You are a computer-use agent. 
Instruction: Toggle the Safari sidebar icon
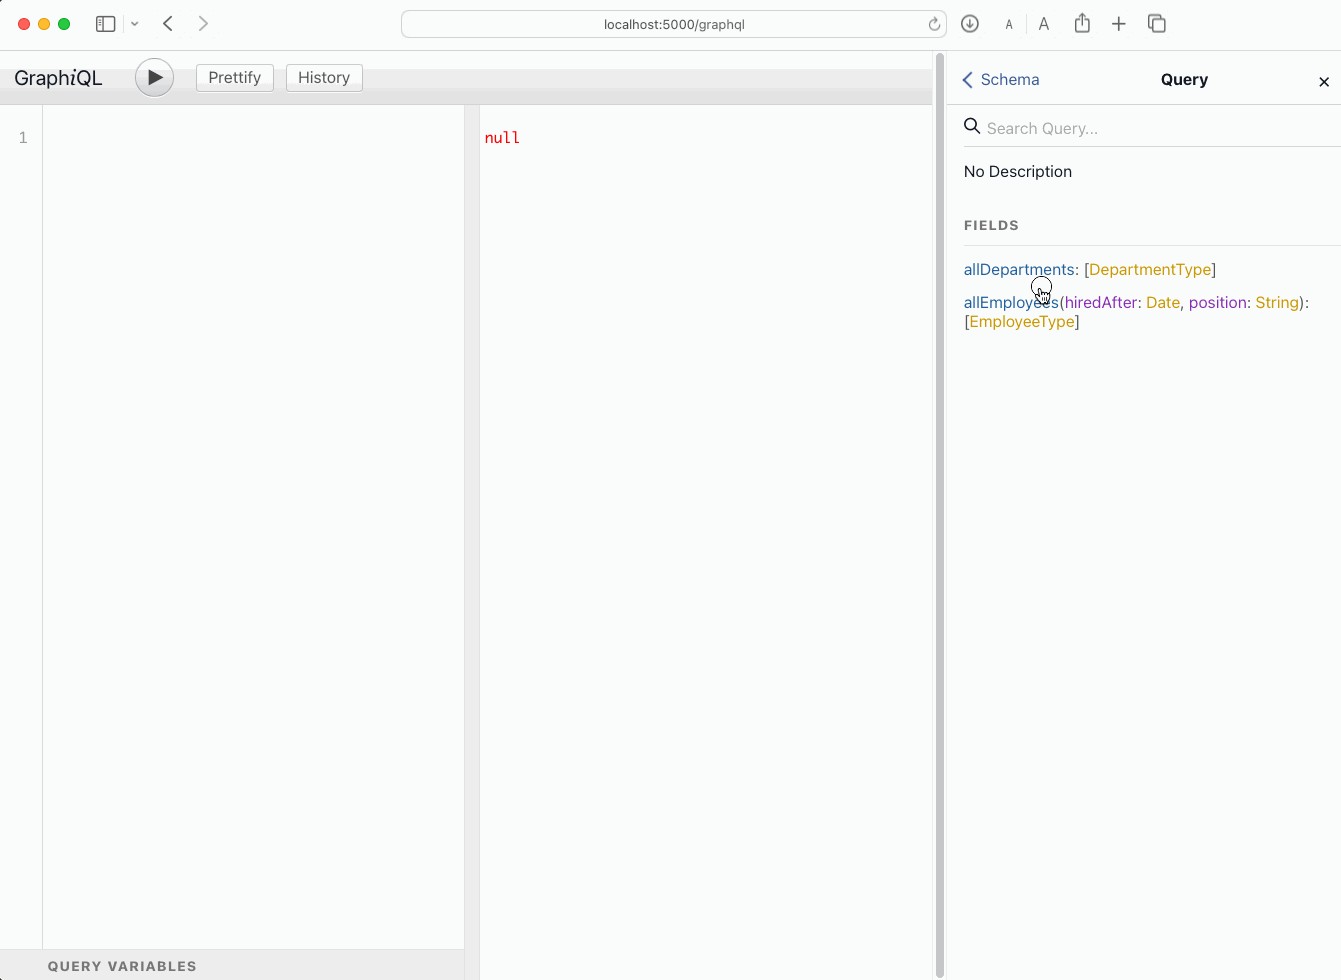coord(105,24)
